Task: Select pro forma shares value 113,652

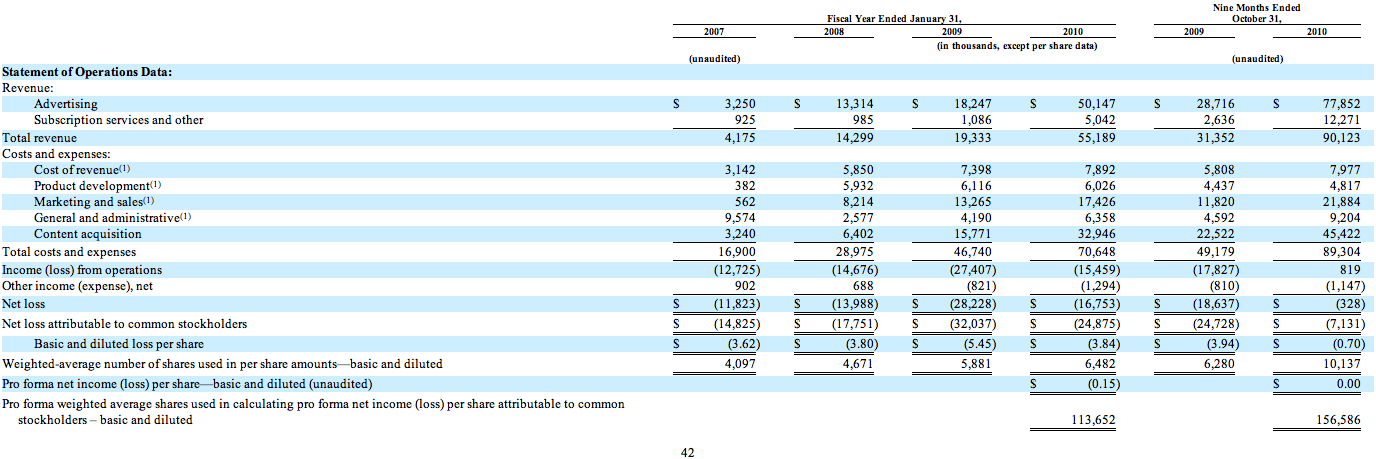Action: [1092, 421]
